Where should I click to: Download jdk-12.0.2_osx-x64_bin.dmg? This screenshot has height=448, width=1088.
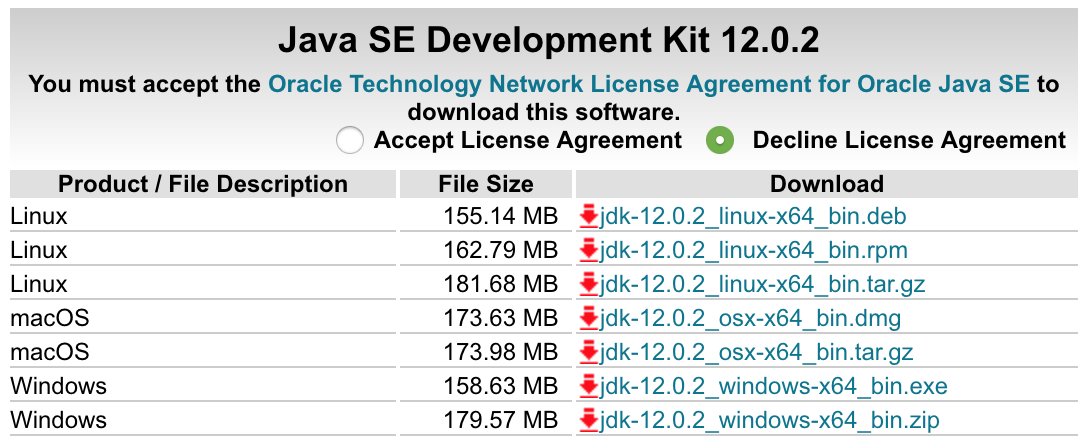click(x=750, y=319)
